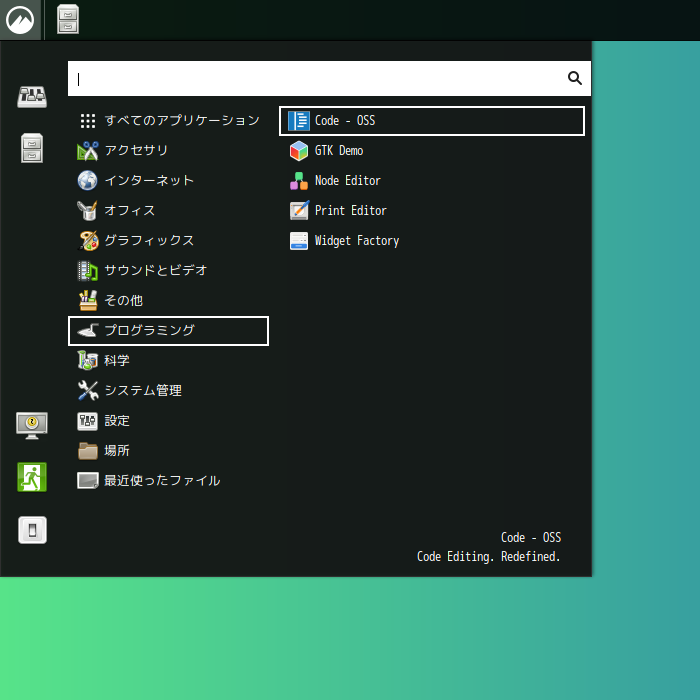
Task: Click the wrench-screwdriver icon for システム管理
Action: click(x=88, y=391)
